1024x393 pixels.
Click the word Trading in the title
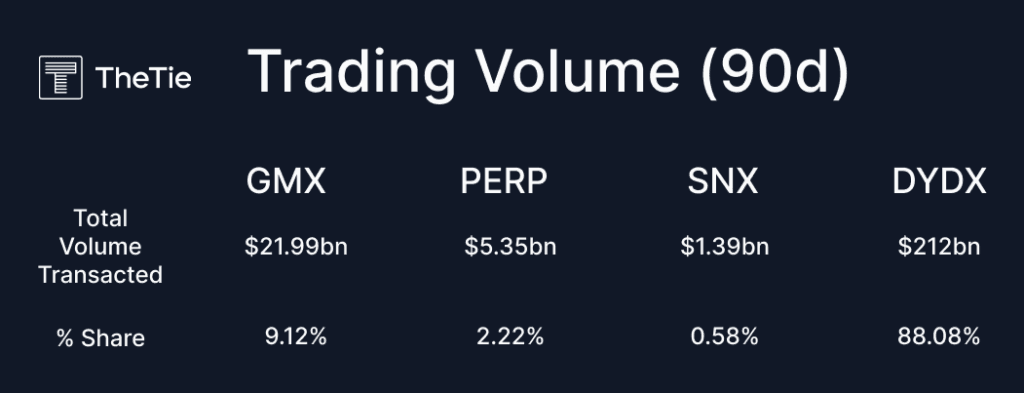point(351,73)
